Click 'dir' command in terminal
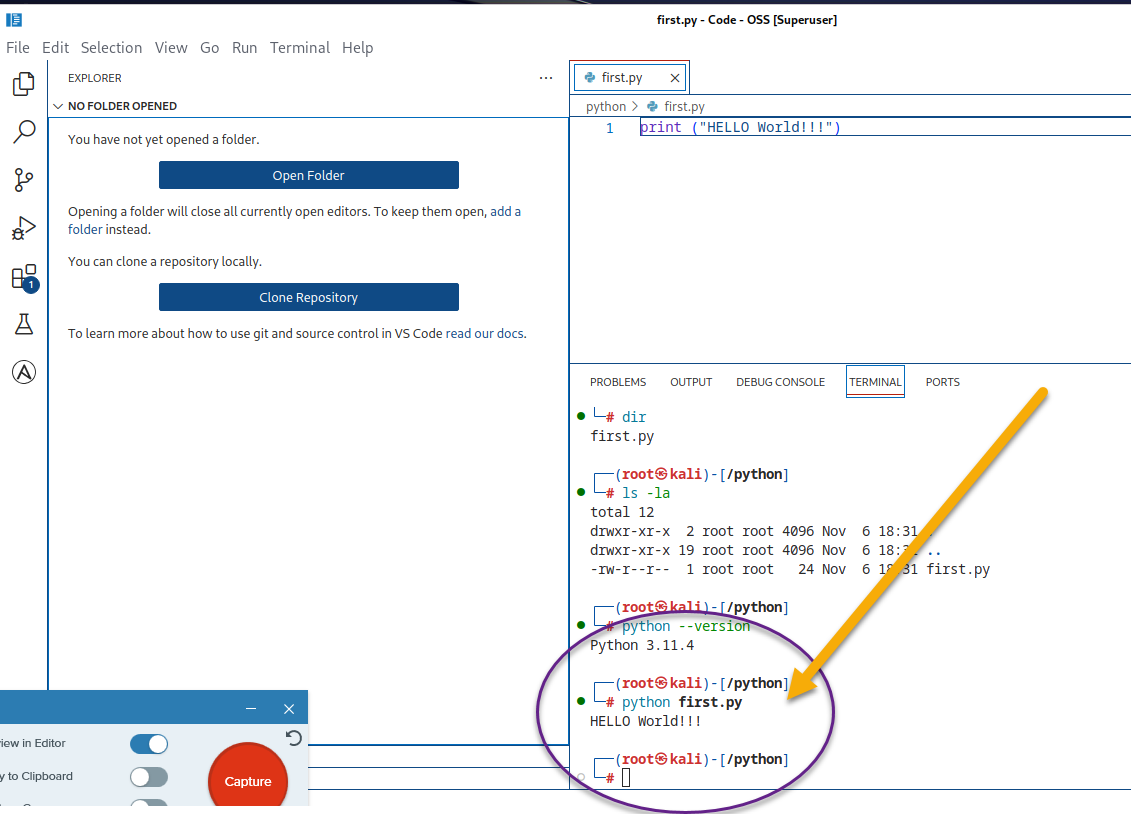Screen dimensions: 1131x814 (634, 417)
